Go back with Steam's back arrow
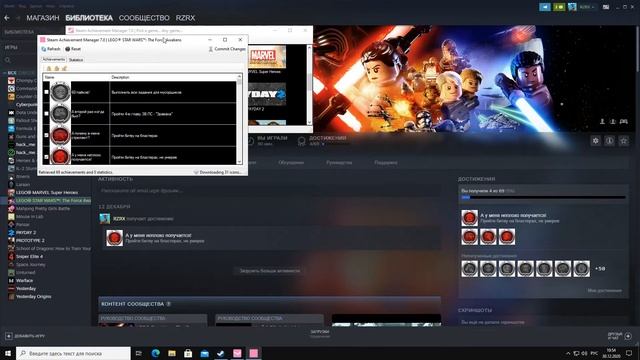Screen dimensions: 640x360 [7, 18]
